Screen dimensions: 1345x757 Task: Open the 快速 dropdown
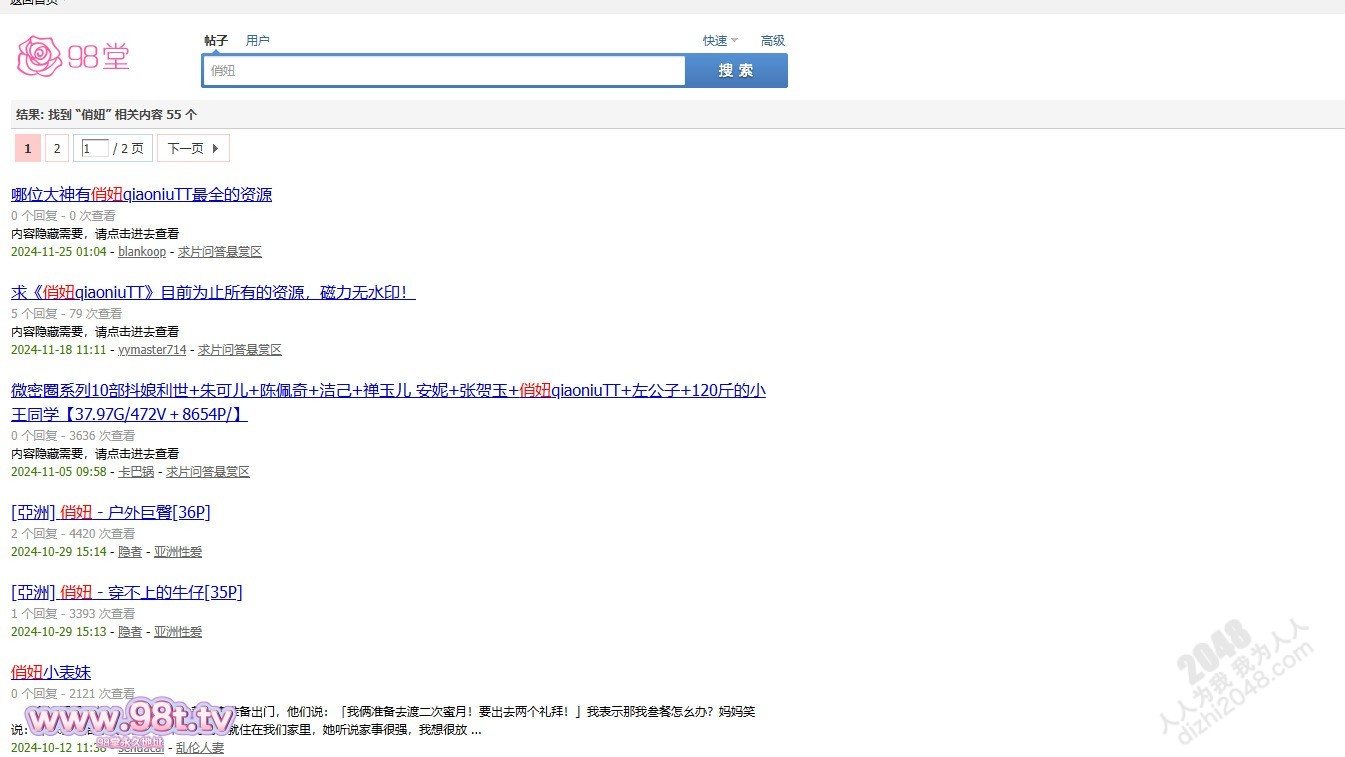pos(720,41)
